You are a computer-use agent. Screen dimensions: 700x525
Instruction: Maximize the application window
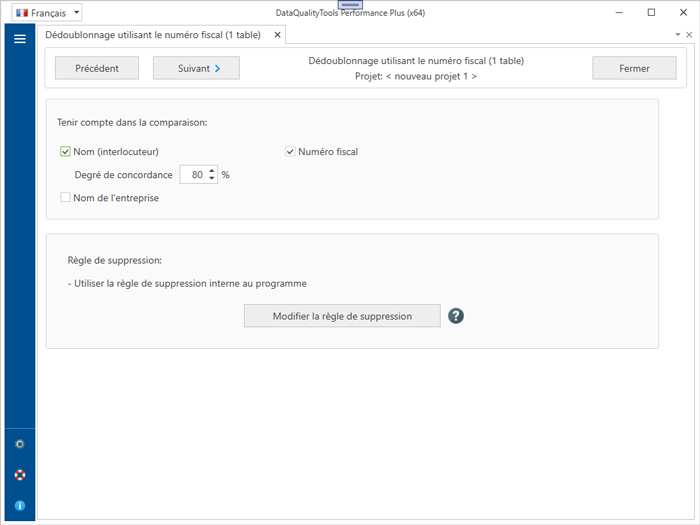[651, 12]
